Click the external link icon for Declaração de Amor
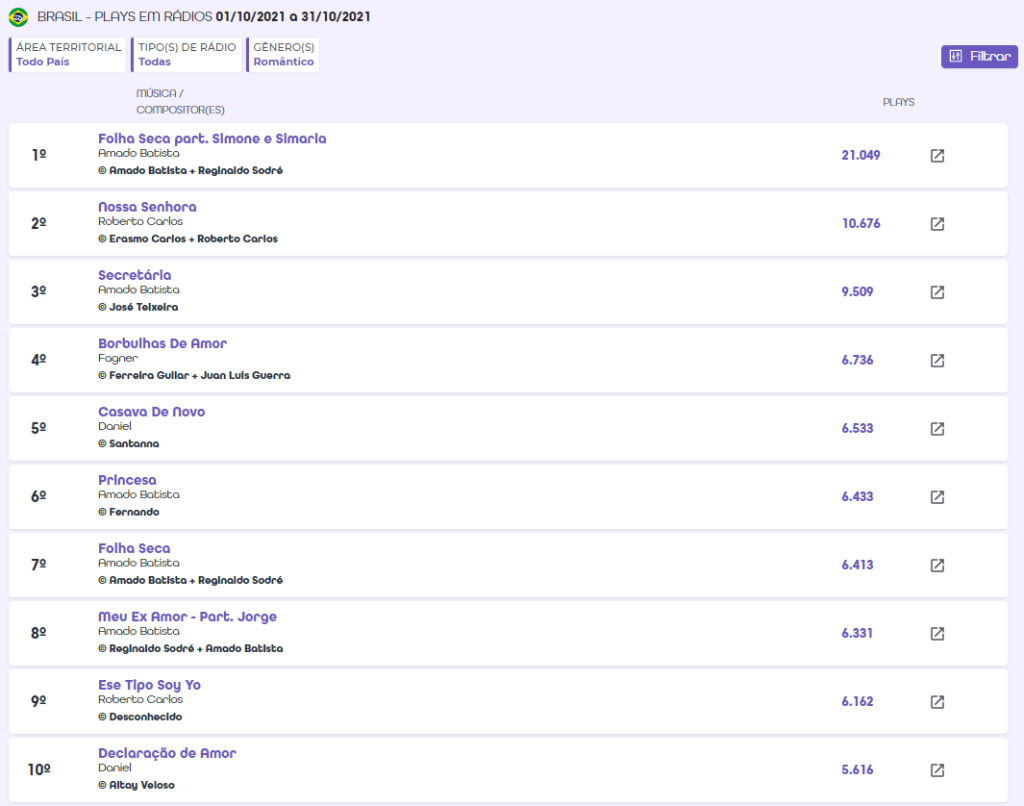1024x806 pixels. (937, 770)
